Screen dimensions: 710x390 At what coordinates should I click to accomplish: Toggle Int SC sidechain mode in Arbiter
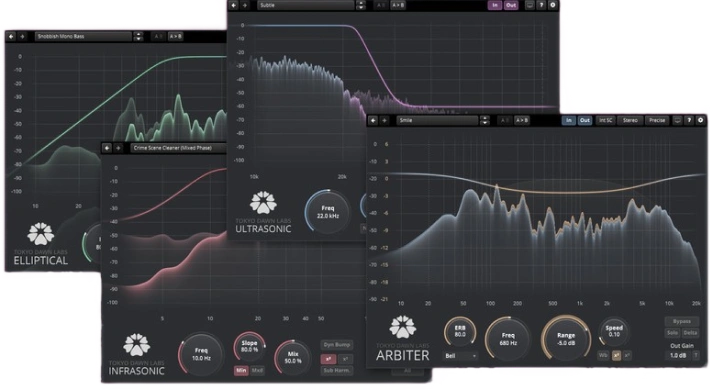pyautogui.click(x=605, y=120)
